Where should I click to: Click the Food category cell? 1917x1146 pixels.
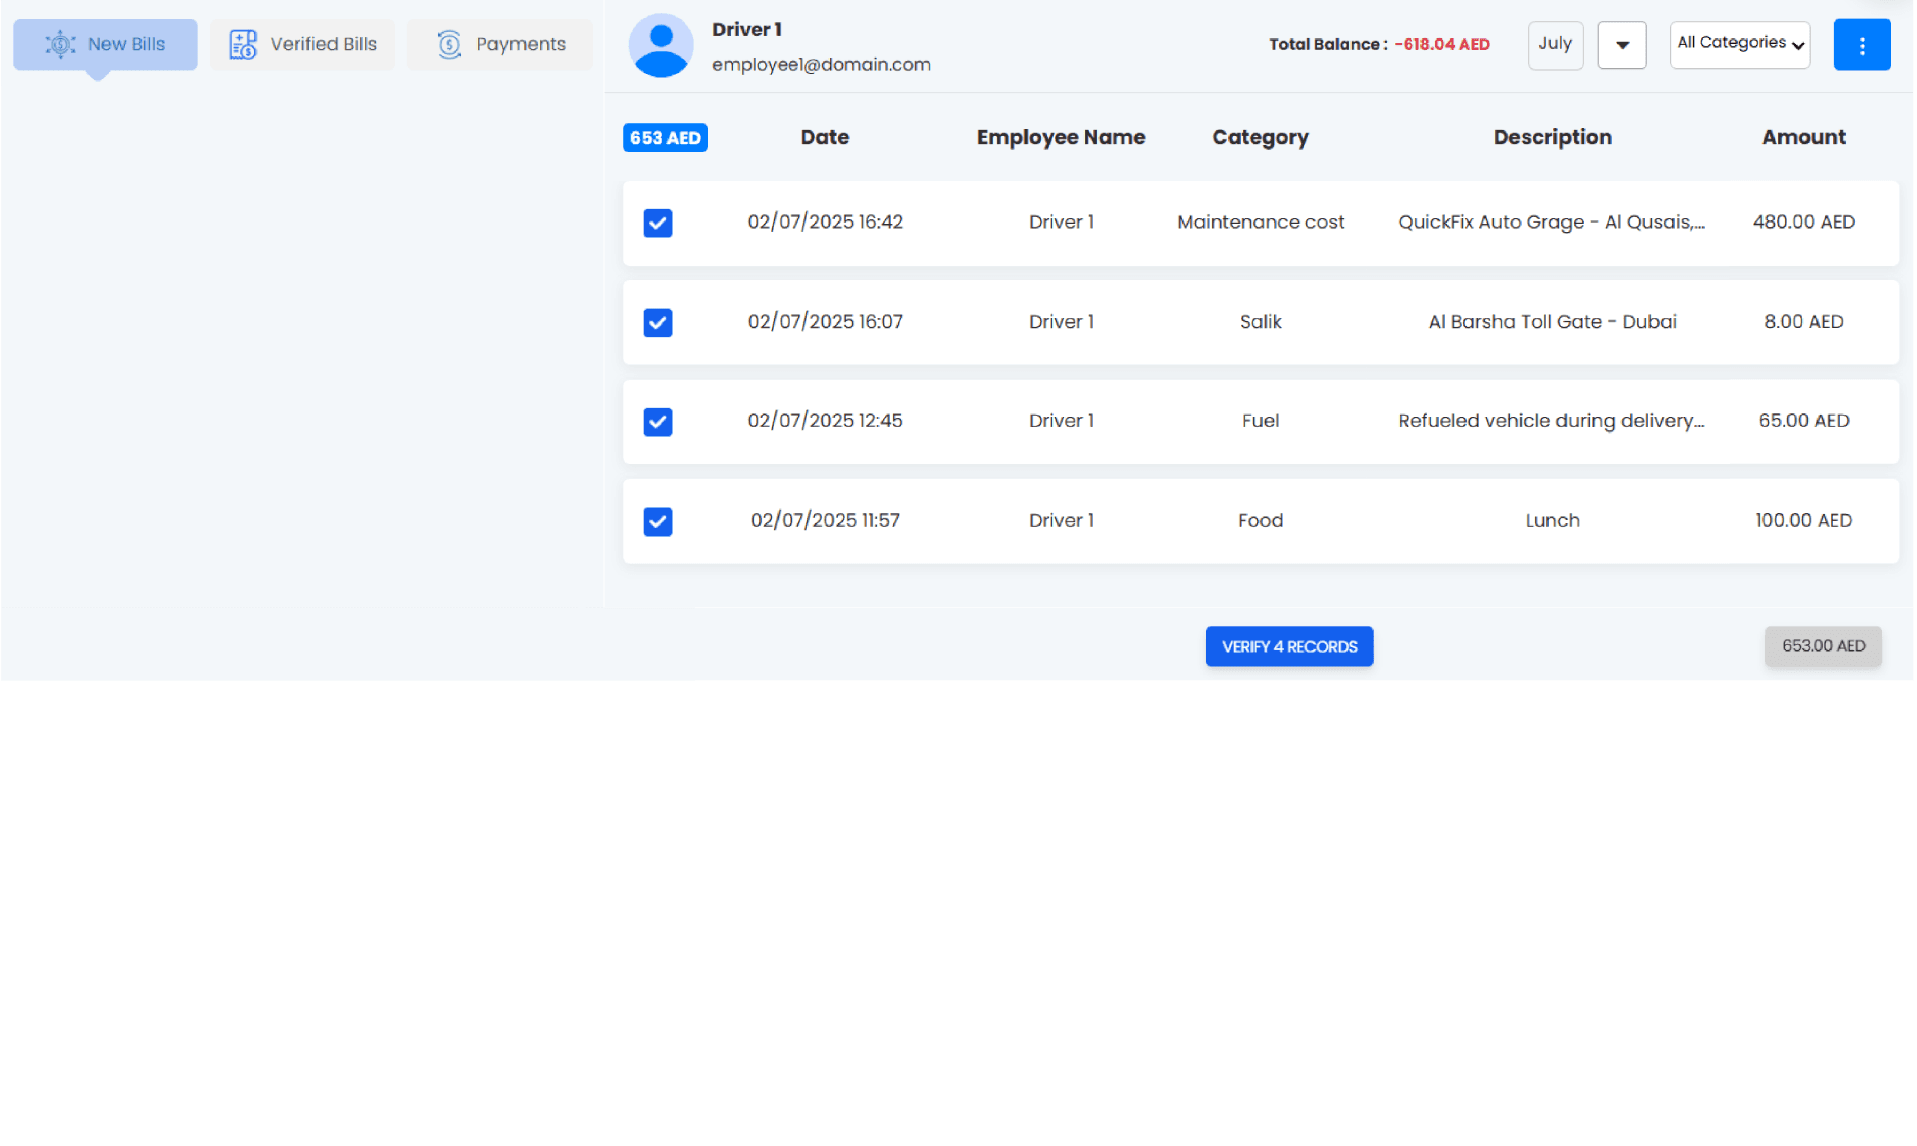(1260, 520)
